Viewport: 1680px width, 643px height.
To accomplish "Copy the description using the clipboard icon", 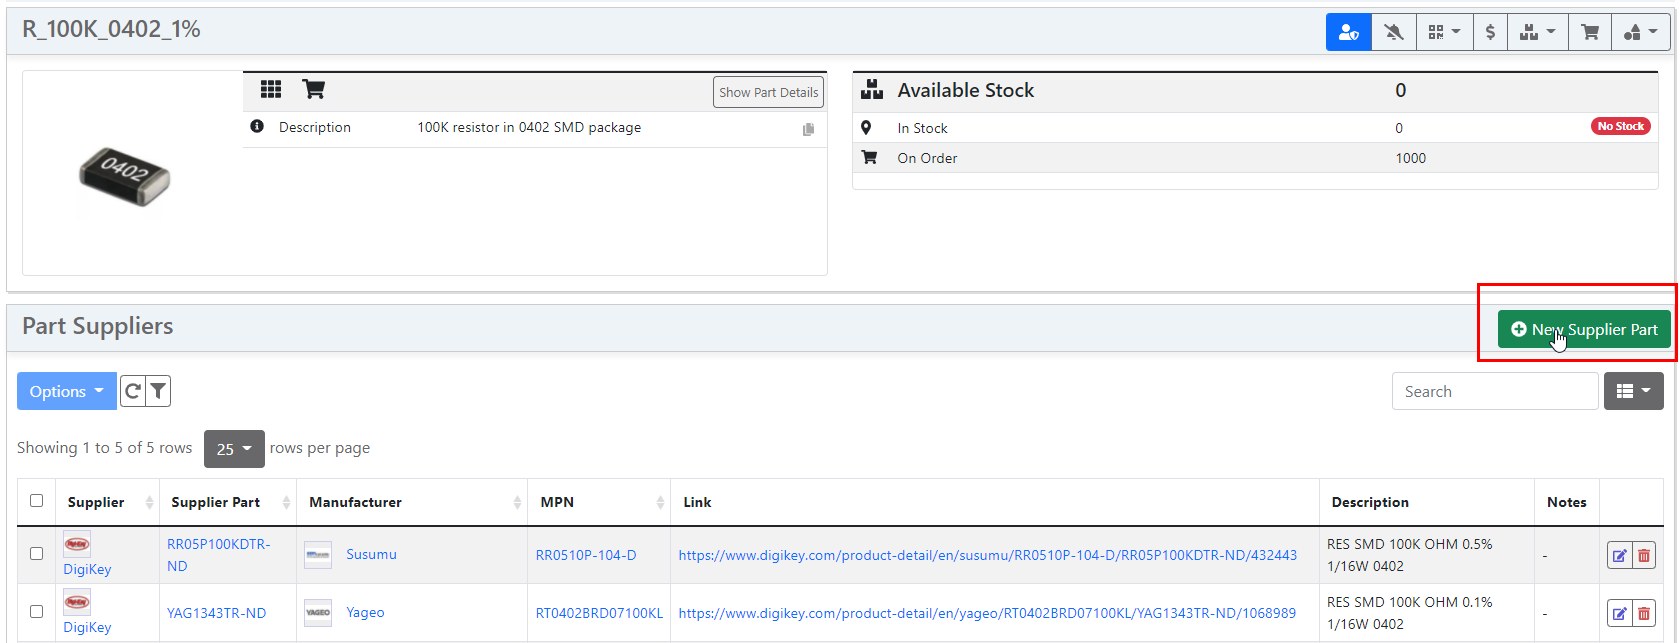I will point(808,129).
